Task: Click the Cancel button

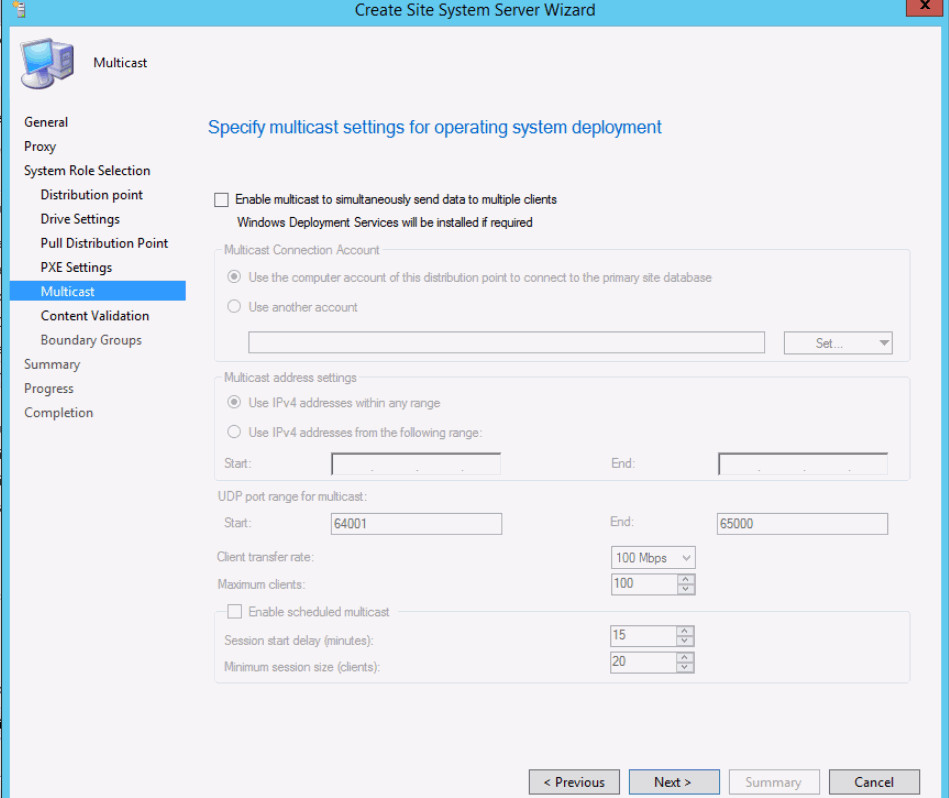Action: pyautogui.click(x=874, y=782)
